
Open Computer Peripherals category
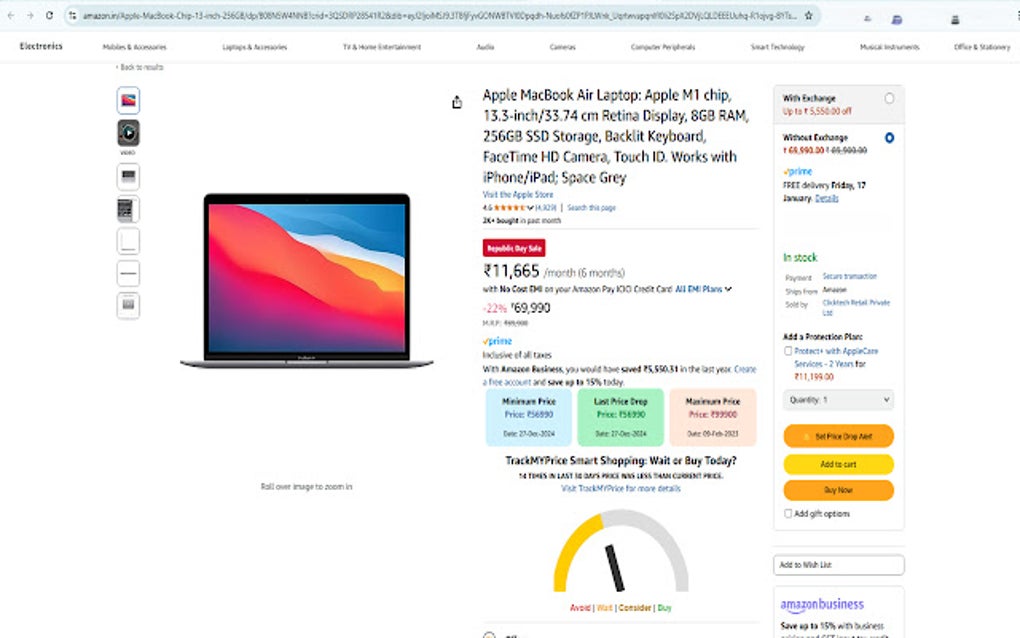(663, 47)
